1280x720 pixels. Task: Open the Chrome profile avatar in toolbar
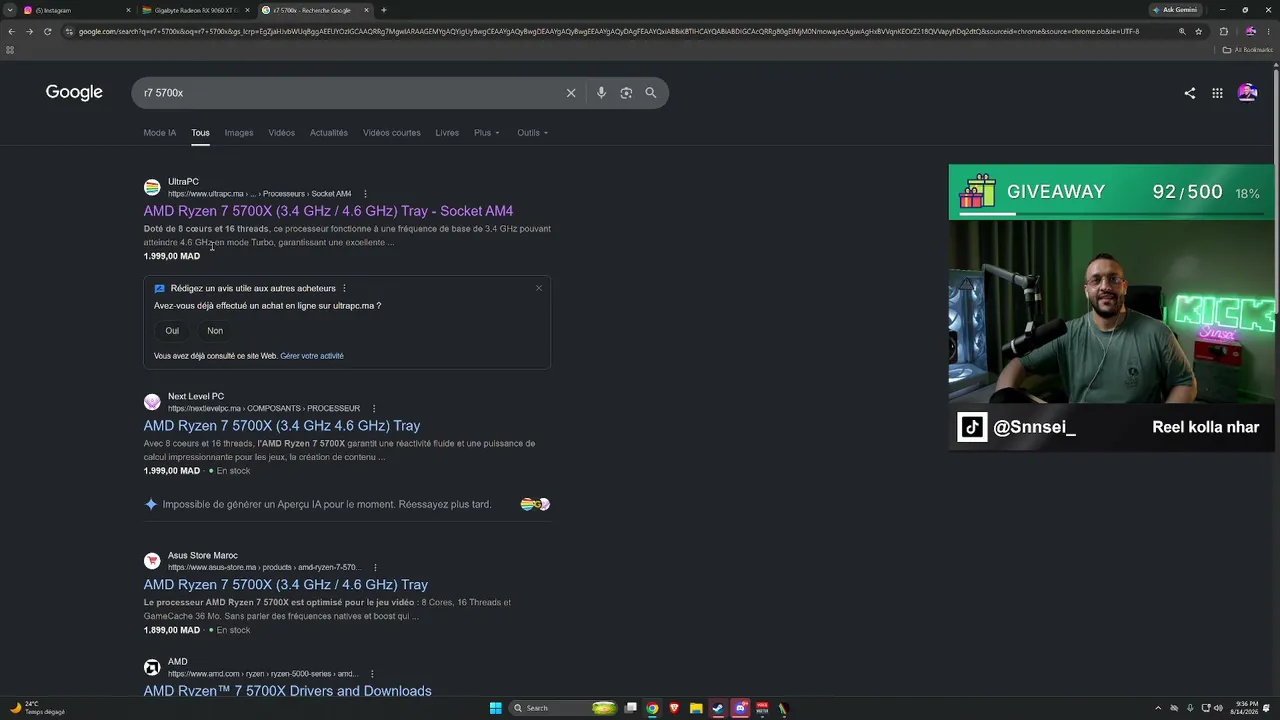point(1250,31)
